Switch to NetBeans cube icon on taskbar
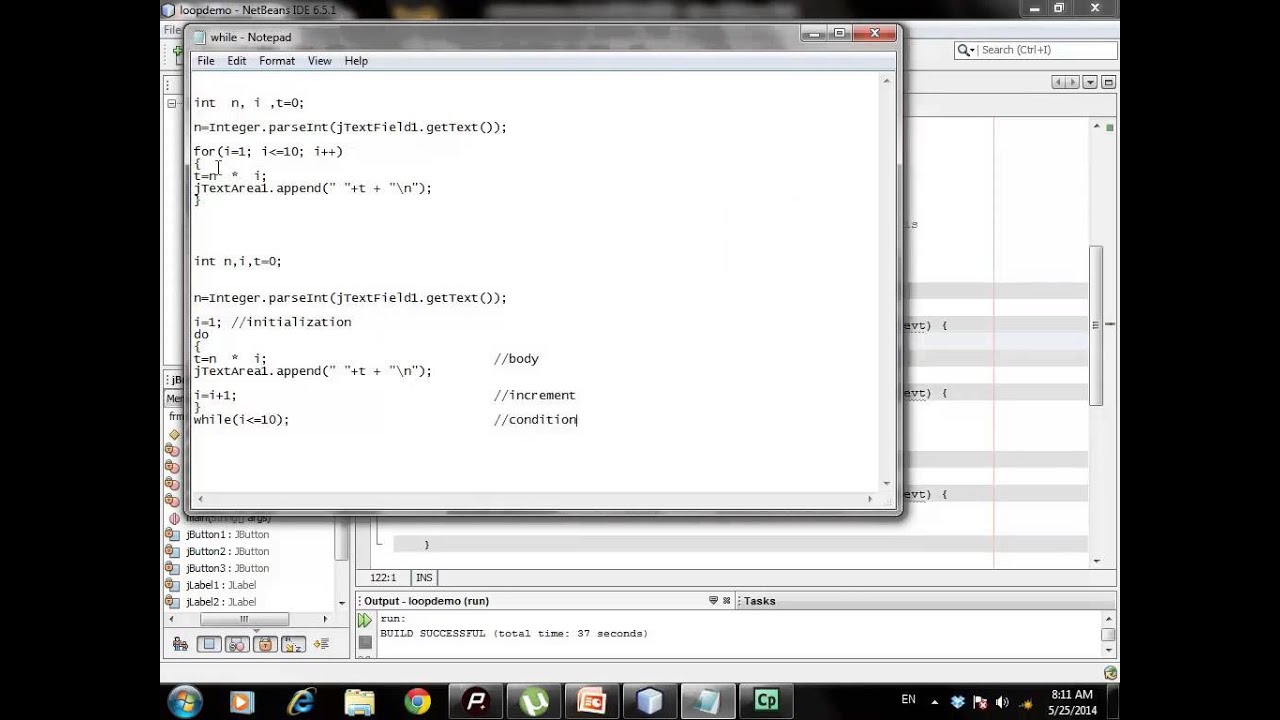The height and width of the screenshot is (720, 1280). tap(650, 702)
